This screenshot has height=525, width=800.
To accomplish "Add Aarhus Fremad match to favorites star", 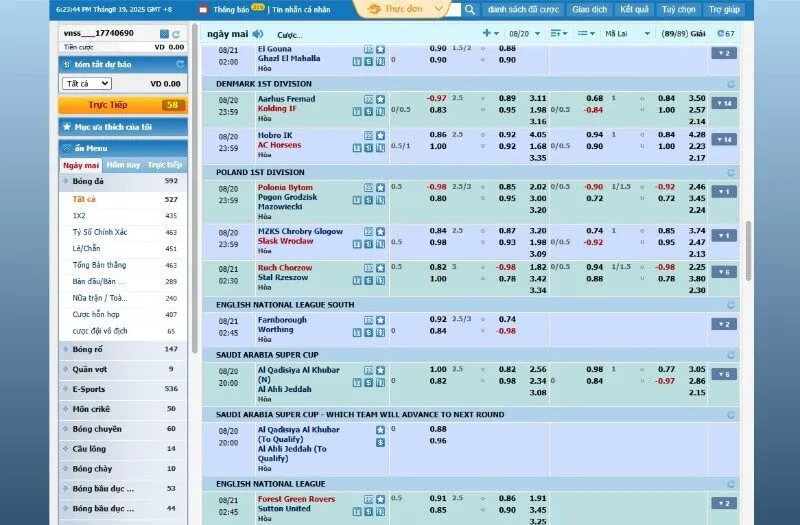I will tap(380, 99).
